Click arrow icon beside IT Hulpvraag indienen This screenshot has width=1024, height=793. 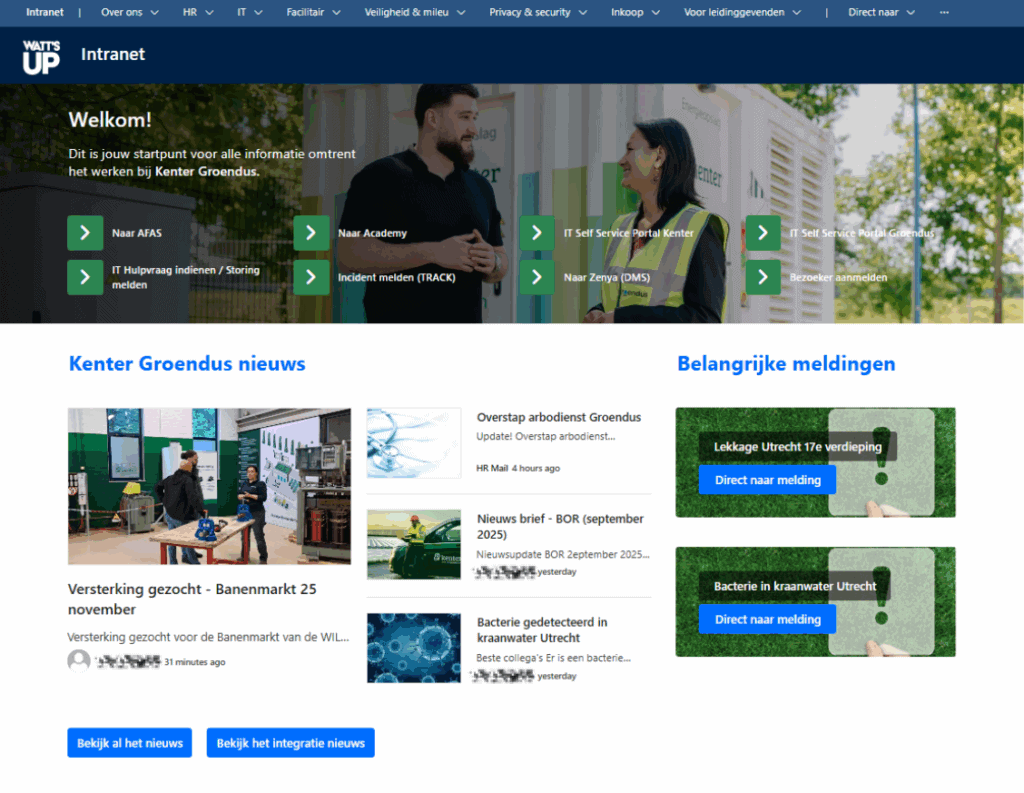85,277
